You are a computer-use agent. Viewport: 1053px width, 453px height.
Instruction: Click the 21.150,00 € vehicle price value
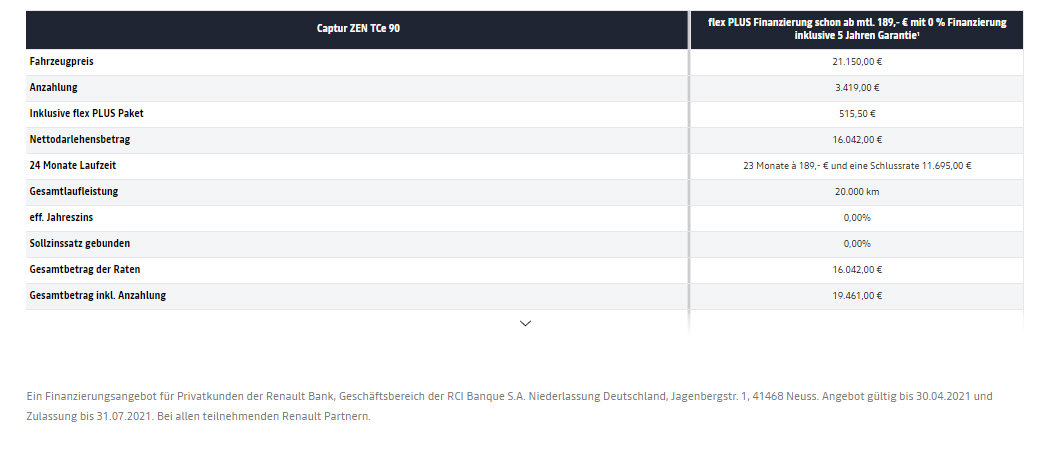coord(857,62)
